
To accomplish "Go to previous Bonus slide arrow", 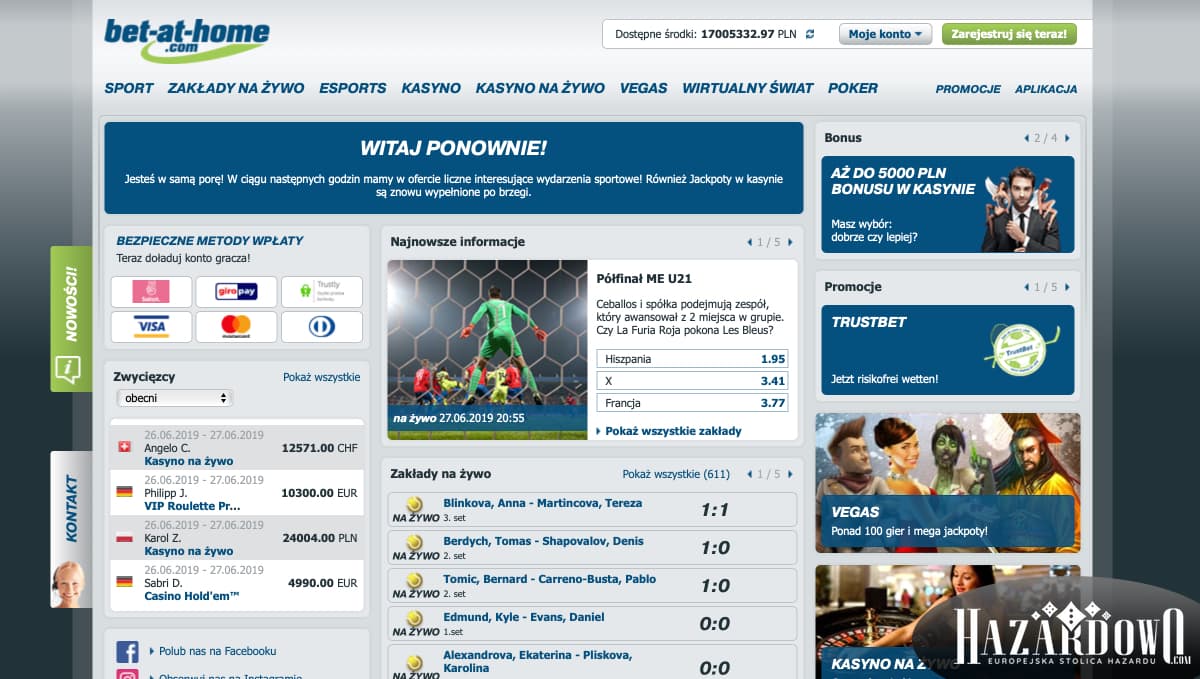I will 1026,138.
